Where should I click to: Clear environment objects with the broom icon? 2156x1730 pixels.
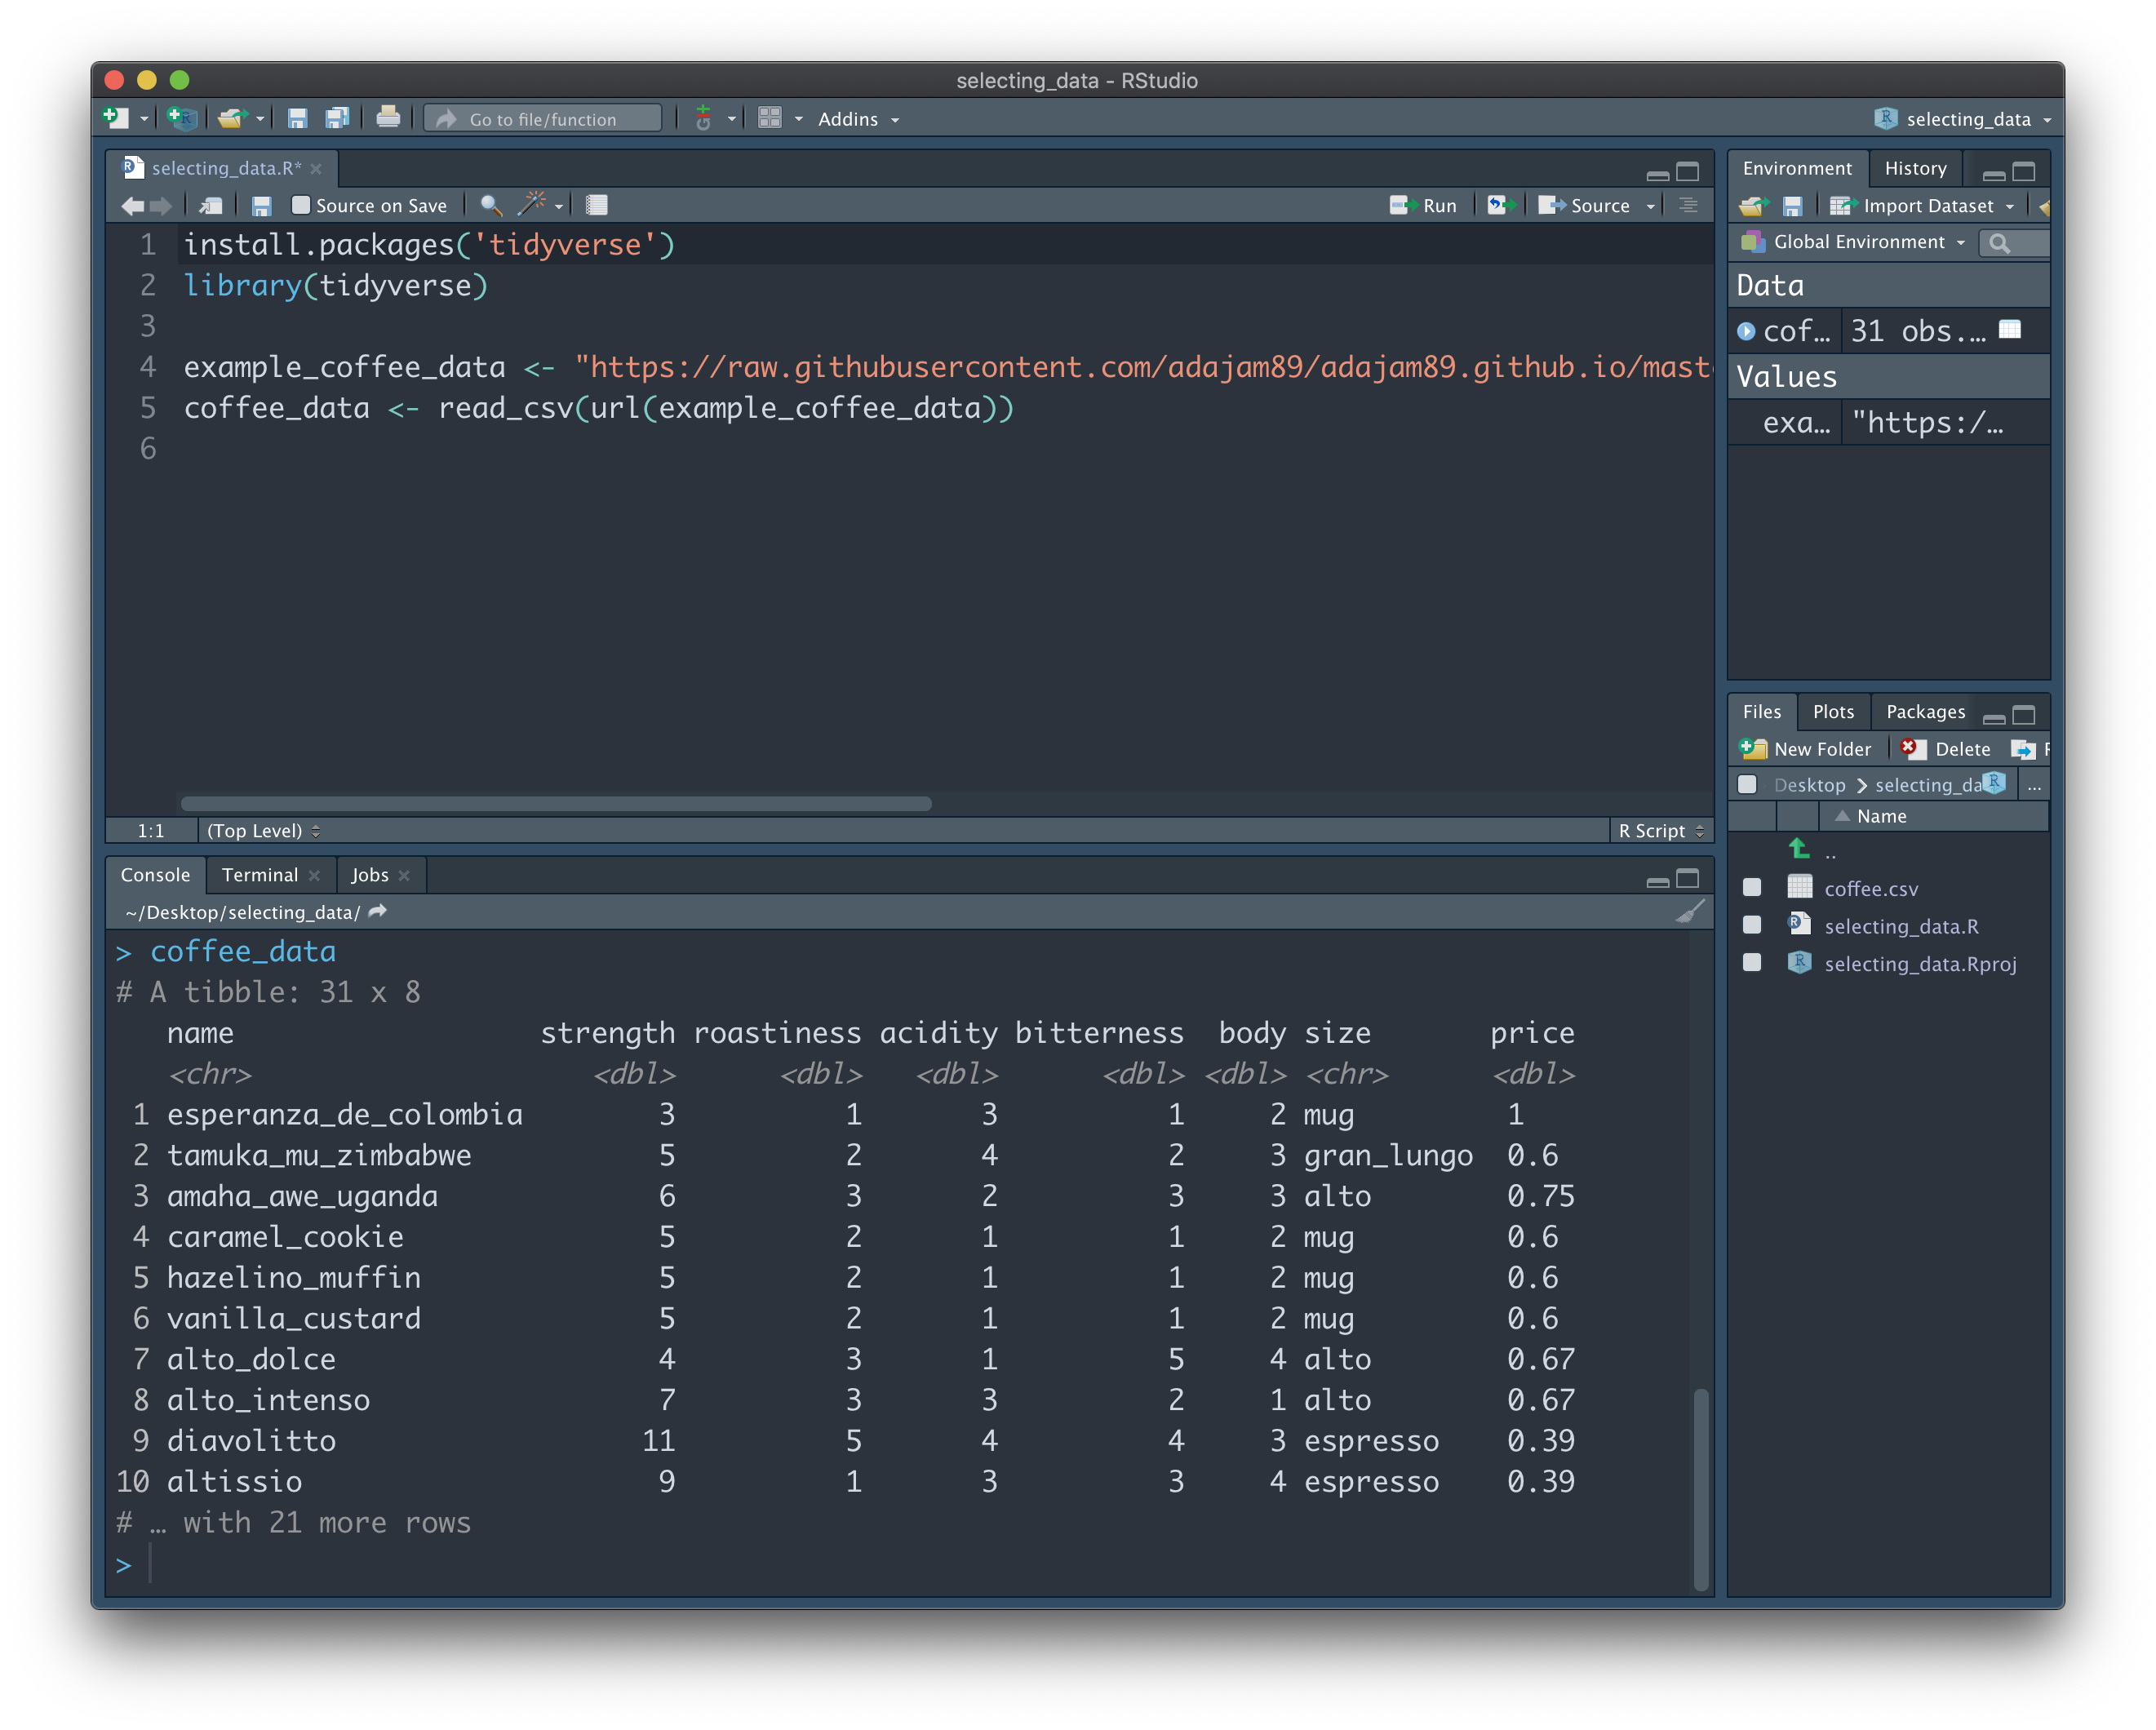2044,207
